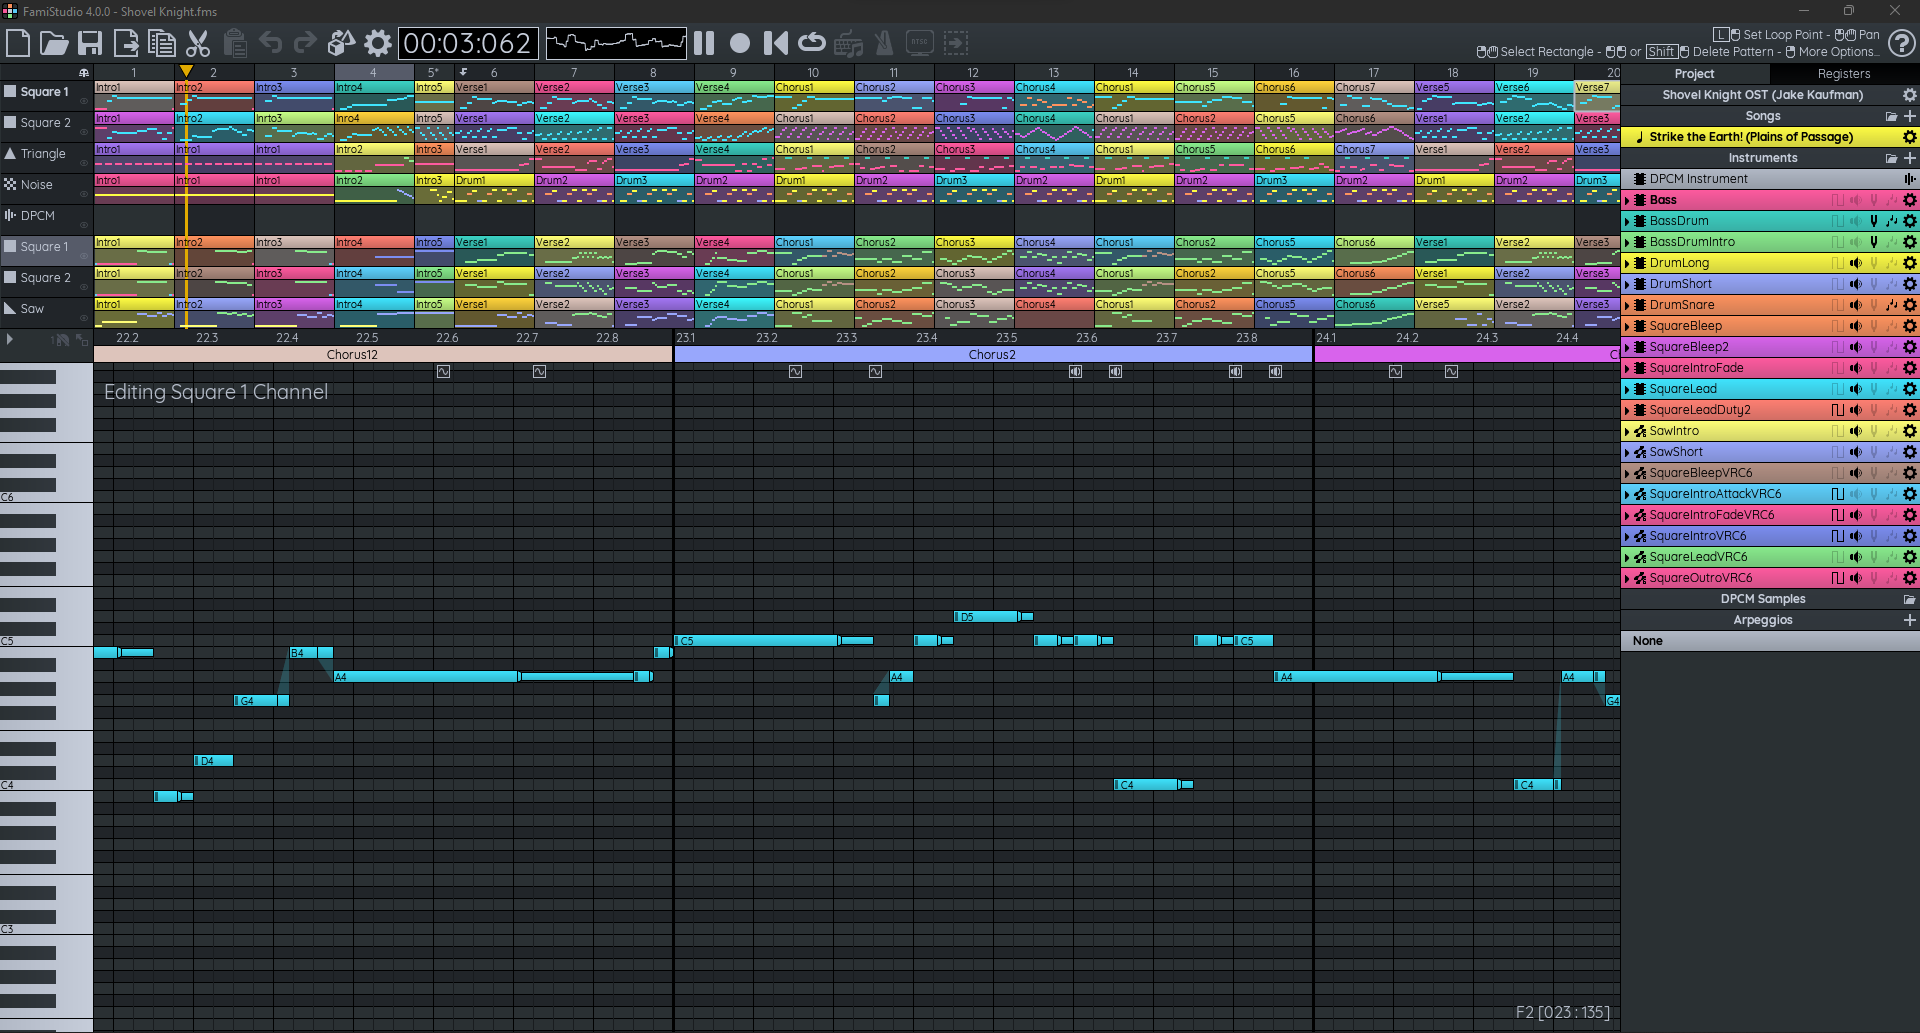
Task: Cut the selection with the scissors icon
Action: [x=198, y=43]
